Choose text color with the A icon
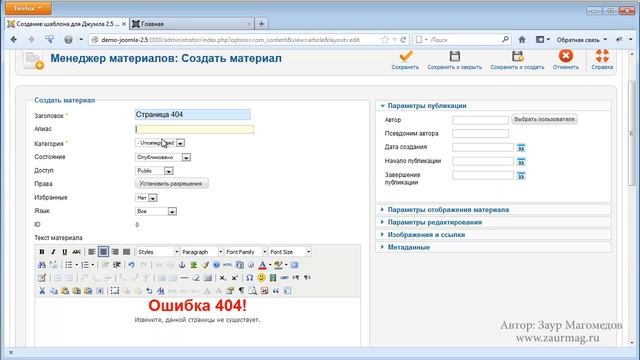This screenshot has height=360, width=640. point(262,265)
